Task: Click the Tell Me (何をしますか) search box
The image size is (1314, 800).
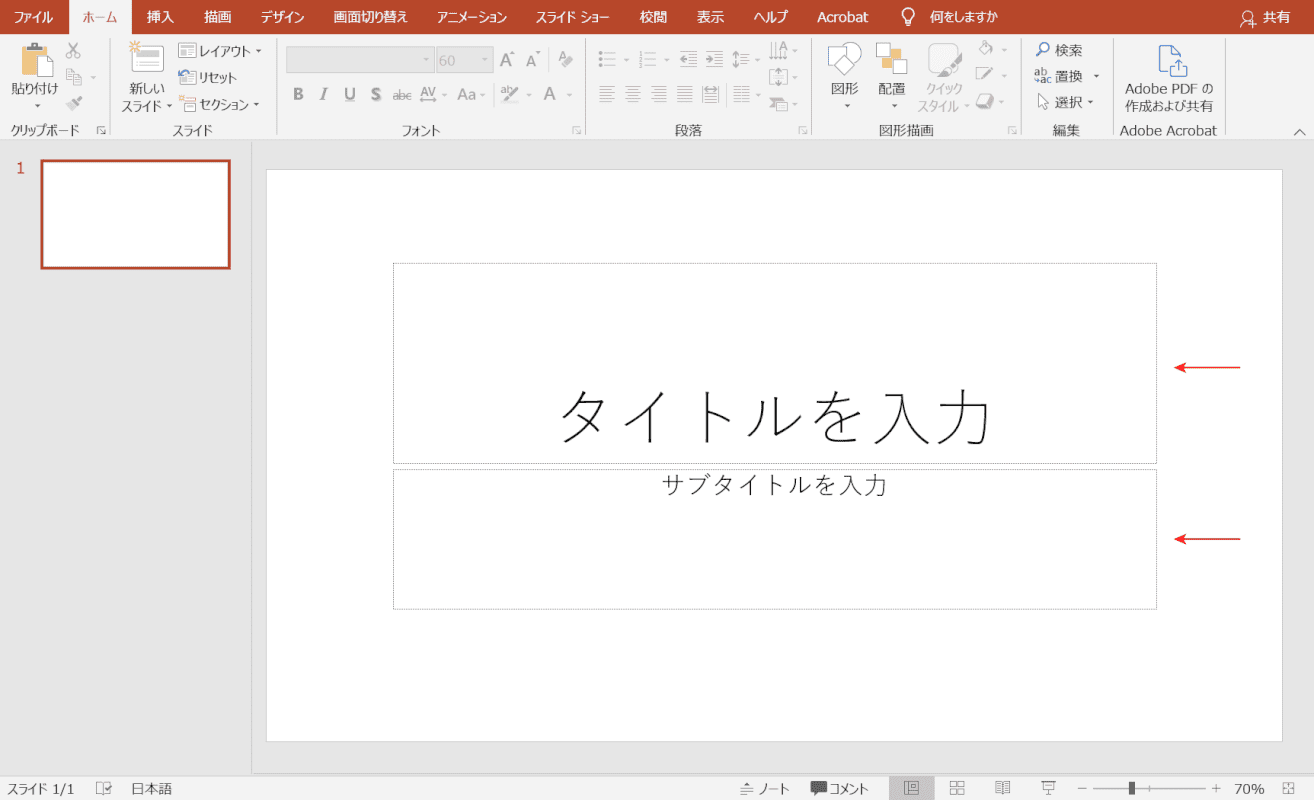Action: pos(950,17)
